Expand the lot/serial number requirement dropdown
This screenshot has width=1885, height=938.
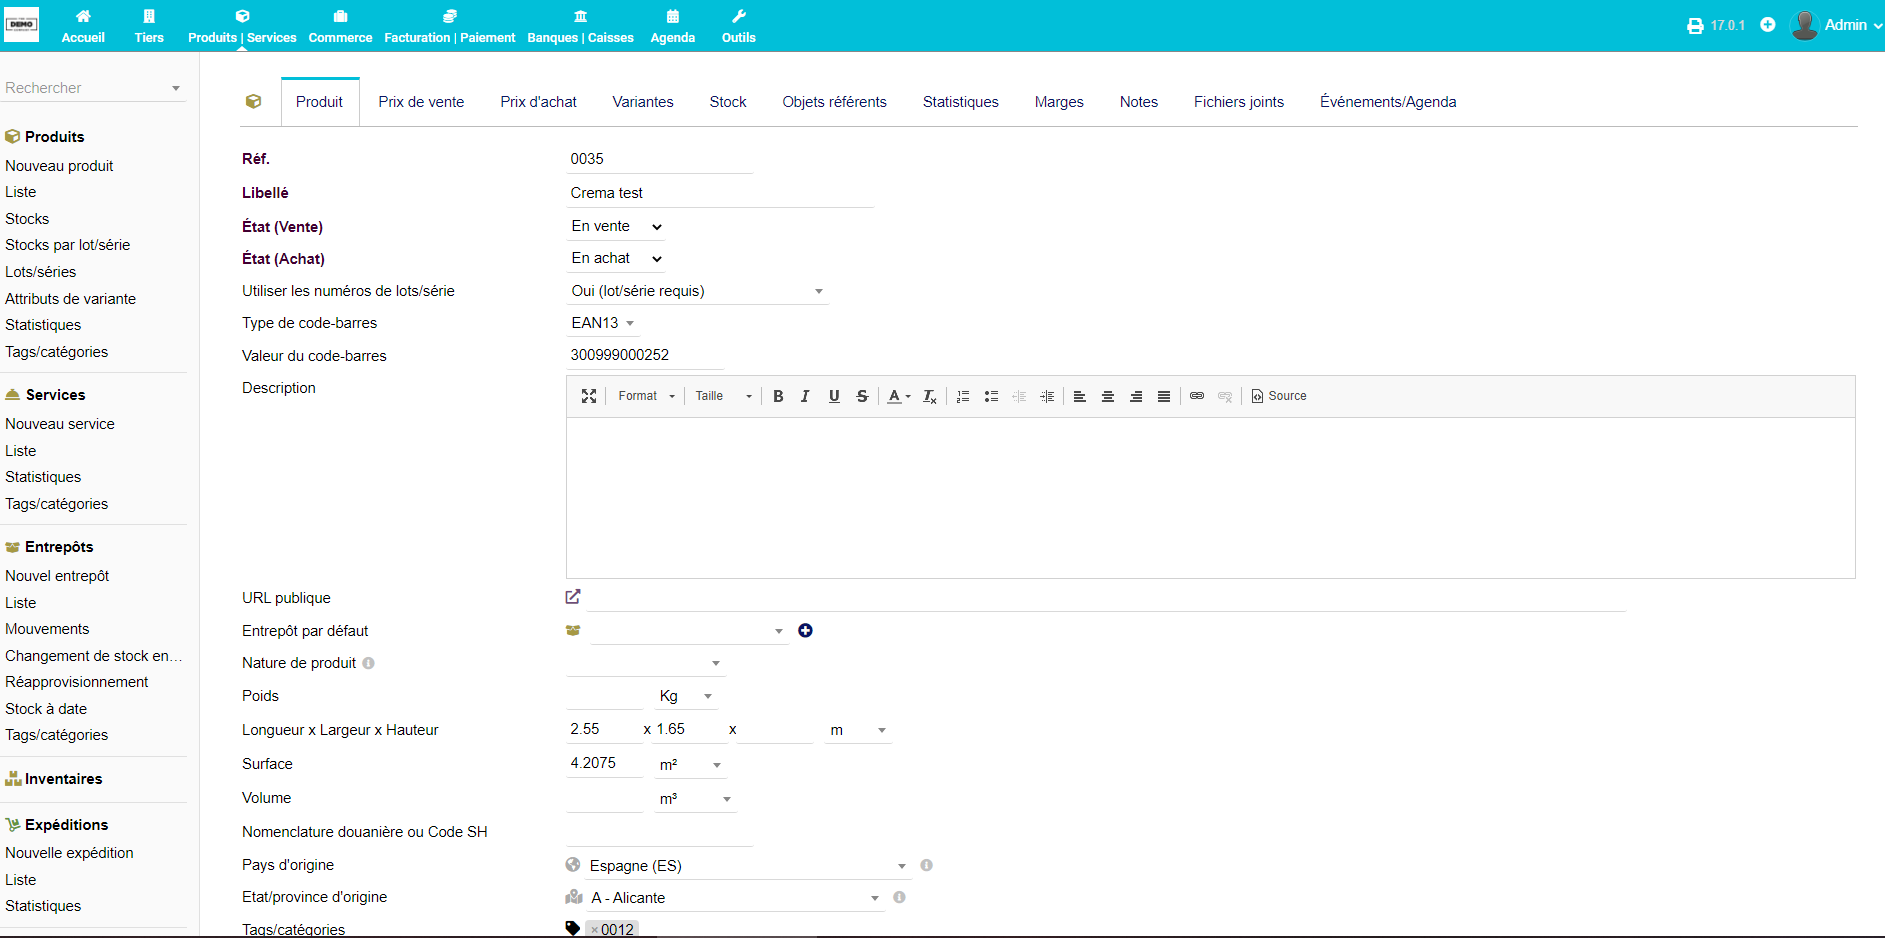(697, 291)
